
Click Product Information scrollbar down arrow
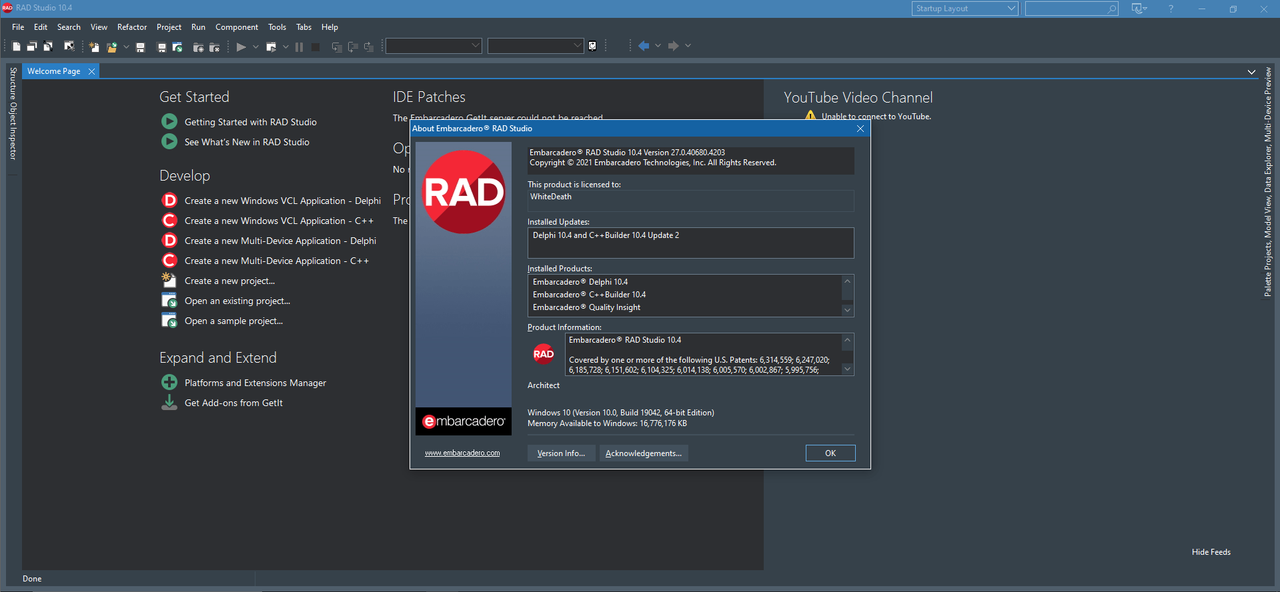tap(849, 368)
